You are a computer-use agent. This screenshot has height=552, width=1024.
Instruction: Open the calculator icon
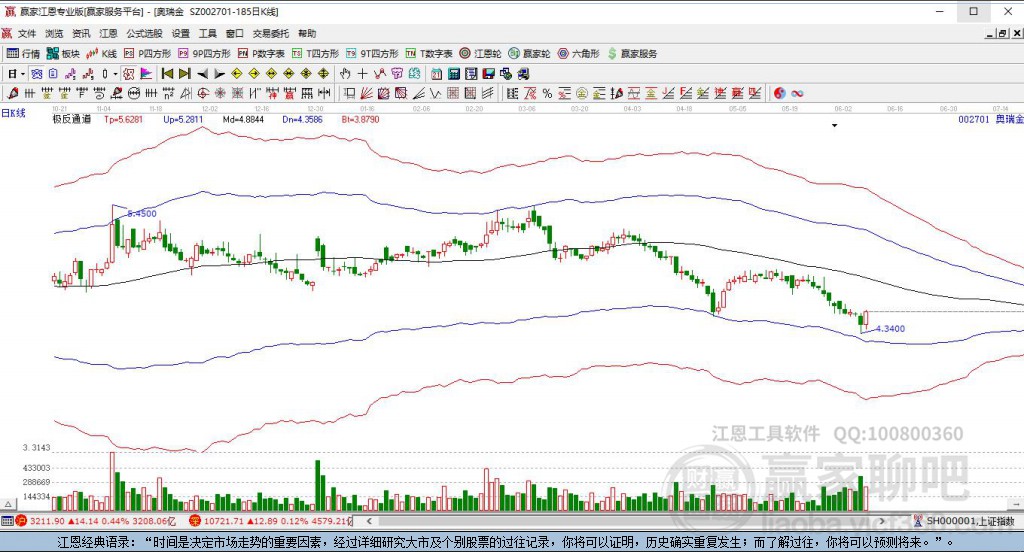[x=454, y=74]
